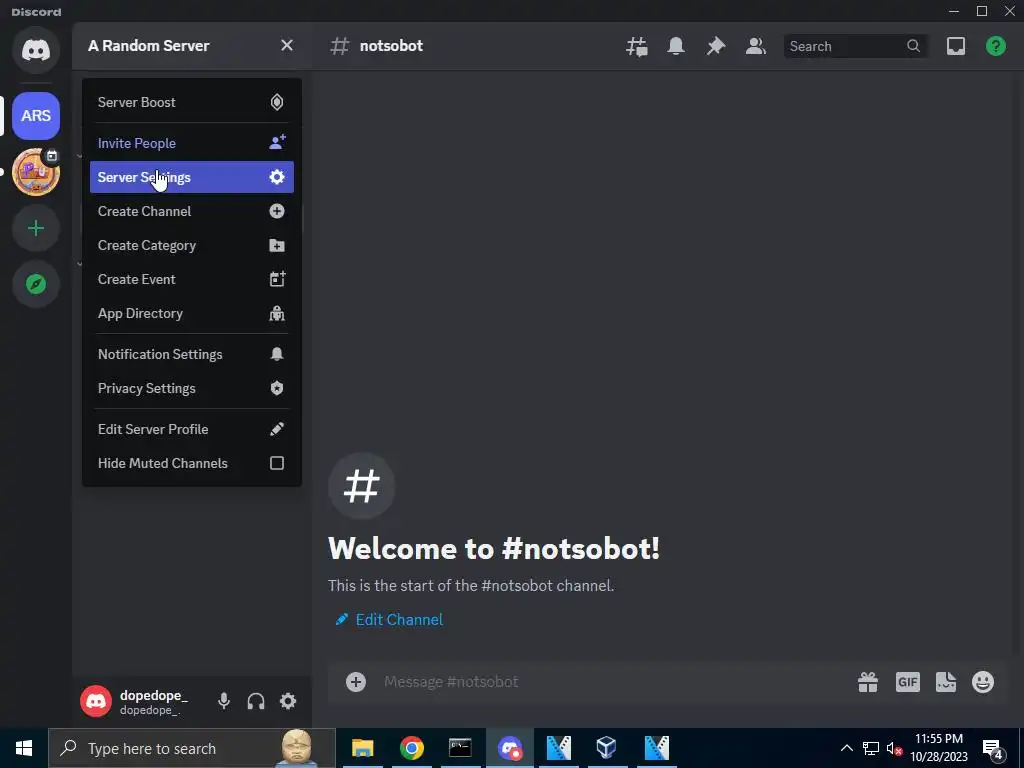Choose Create Category menu entry
This screenshot has height=768, width=1024.
[191, 245]
